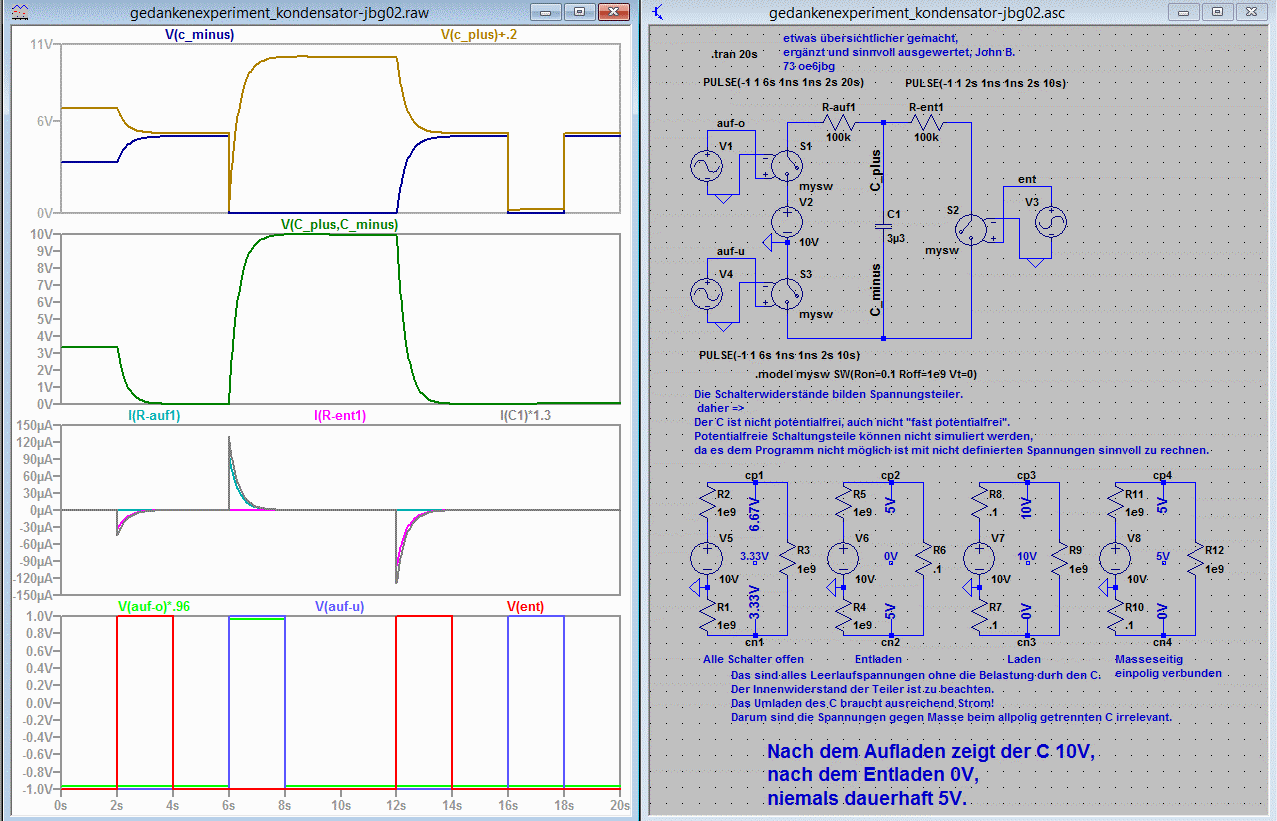Select the V6 voltage source symbol
This screenshot has height=821, width=1277.
(842, 557)
